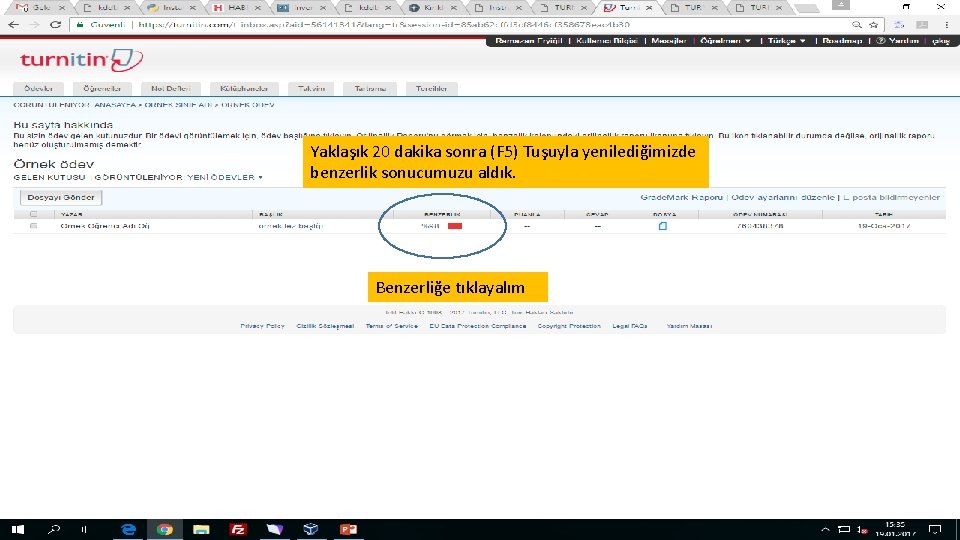960x540 pixels.
Task: Switch to Chrome on the taskbar
Action: tap(165, 530)
